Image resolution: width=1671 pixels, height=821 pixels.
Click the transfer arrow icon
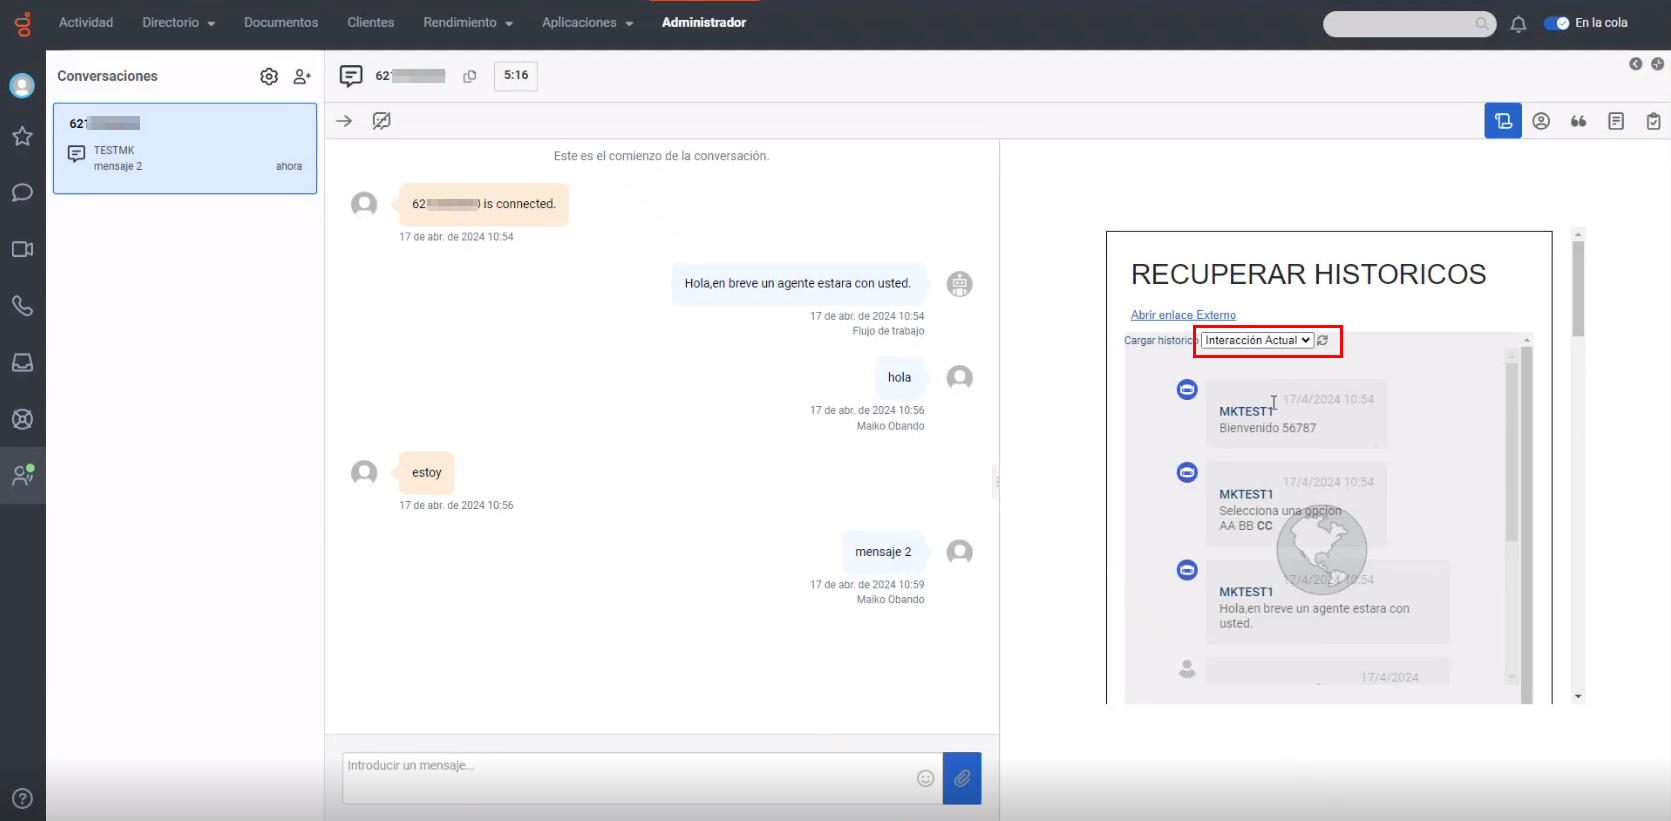coord(344,121)
